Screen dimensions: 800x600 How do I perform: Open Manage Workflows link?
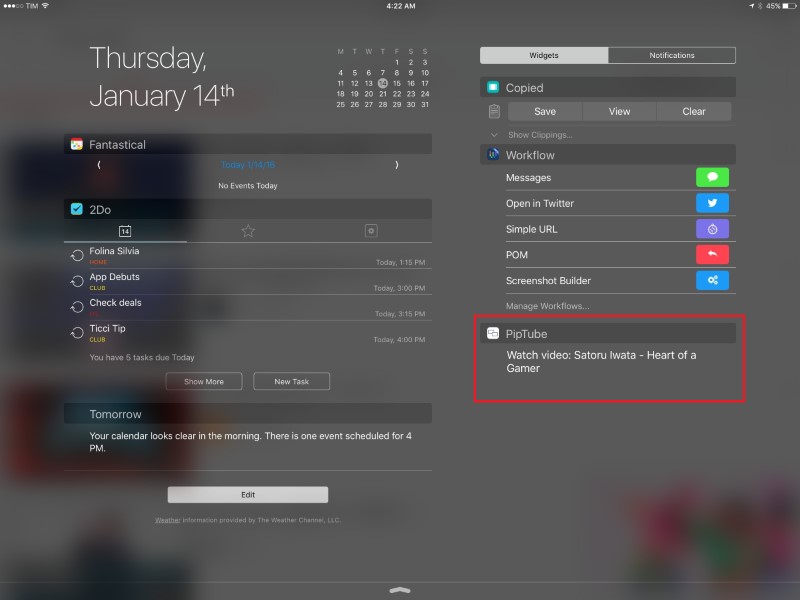tap(547, 305)
